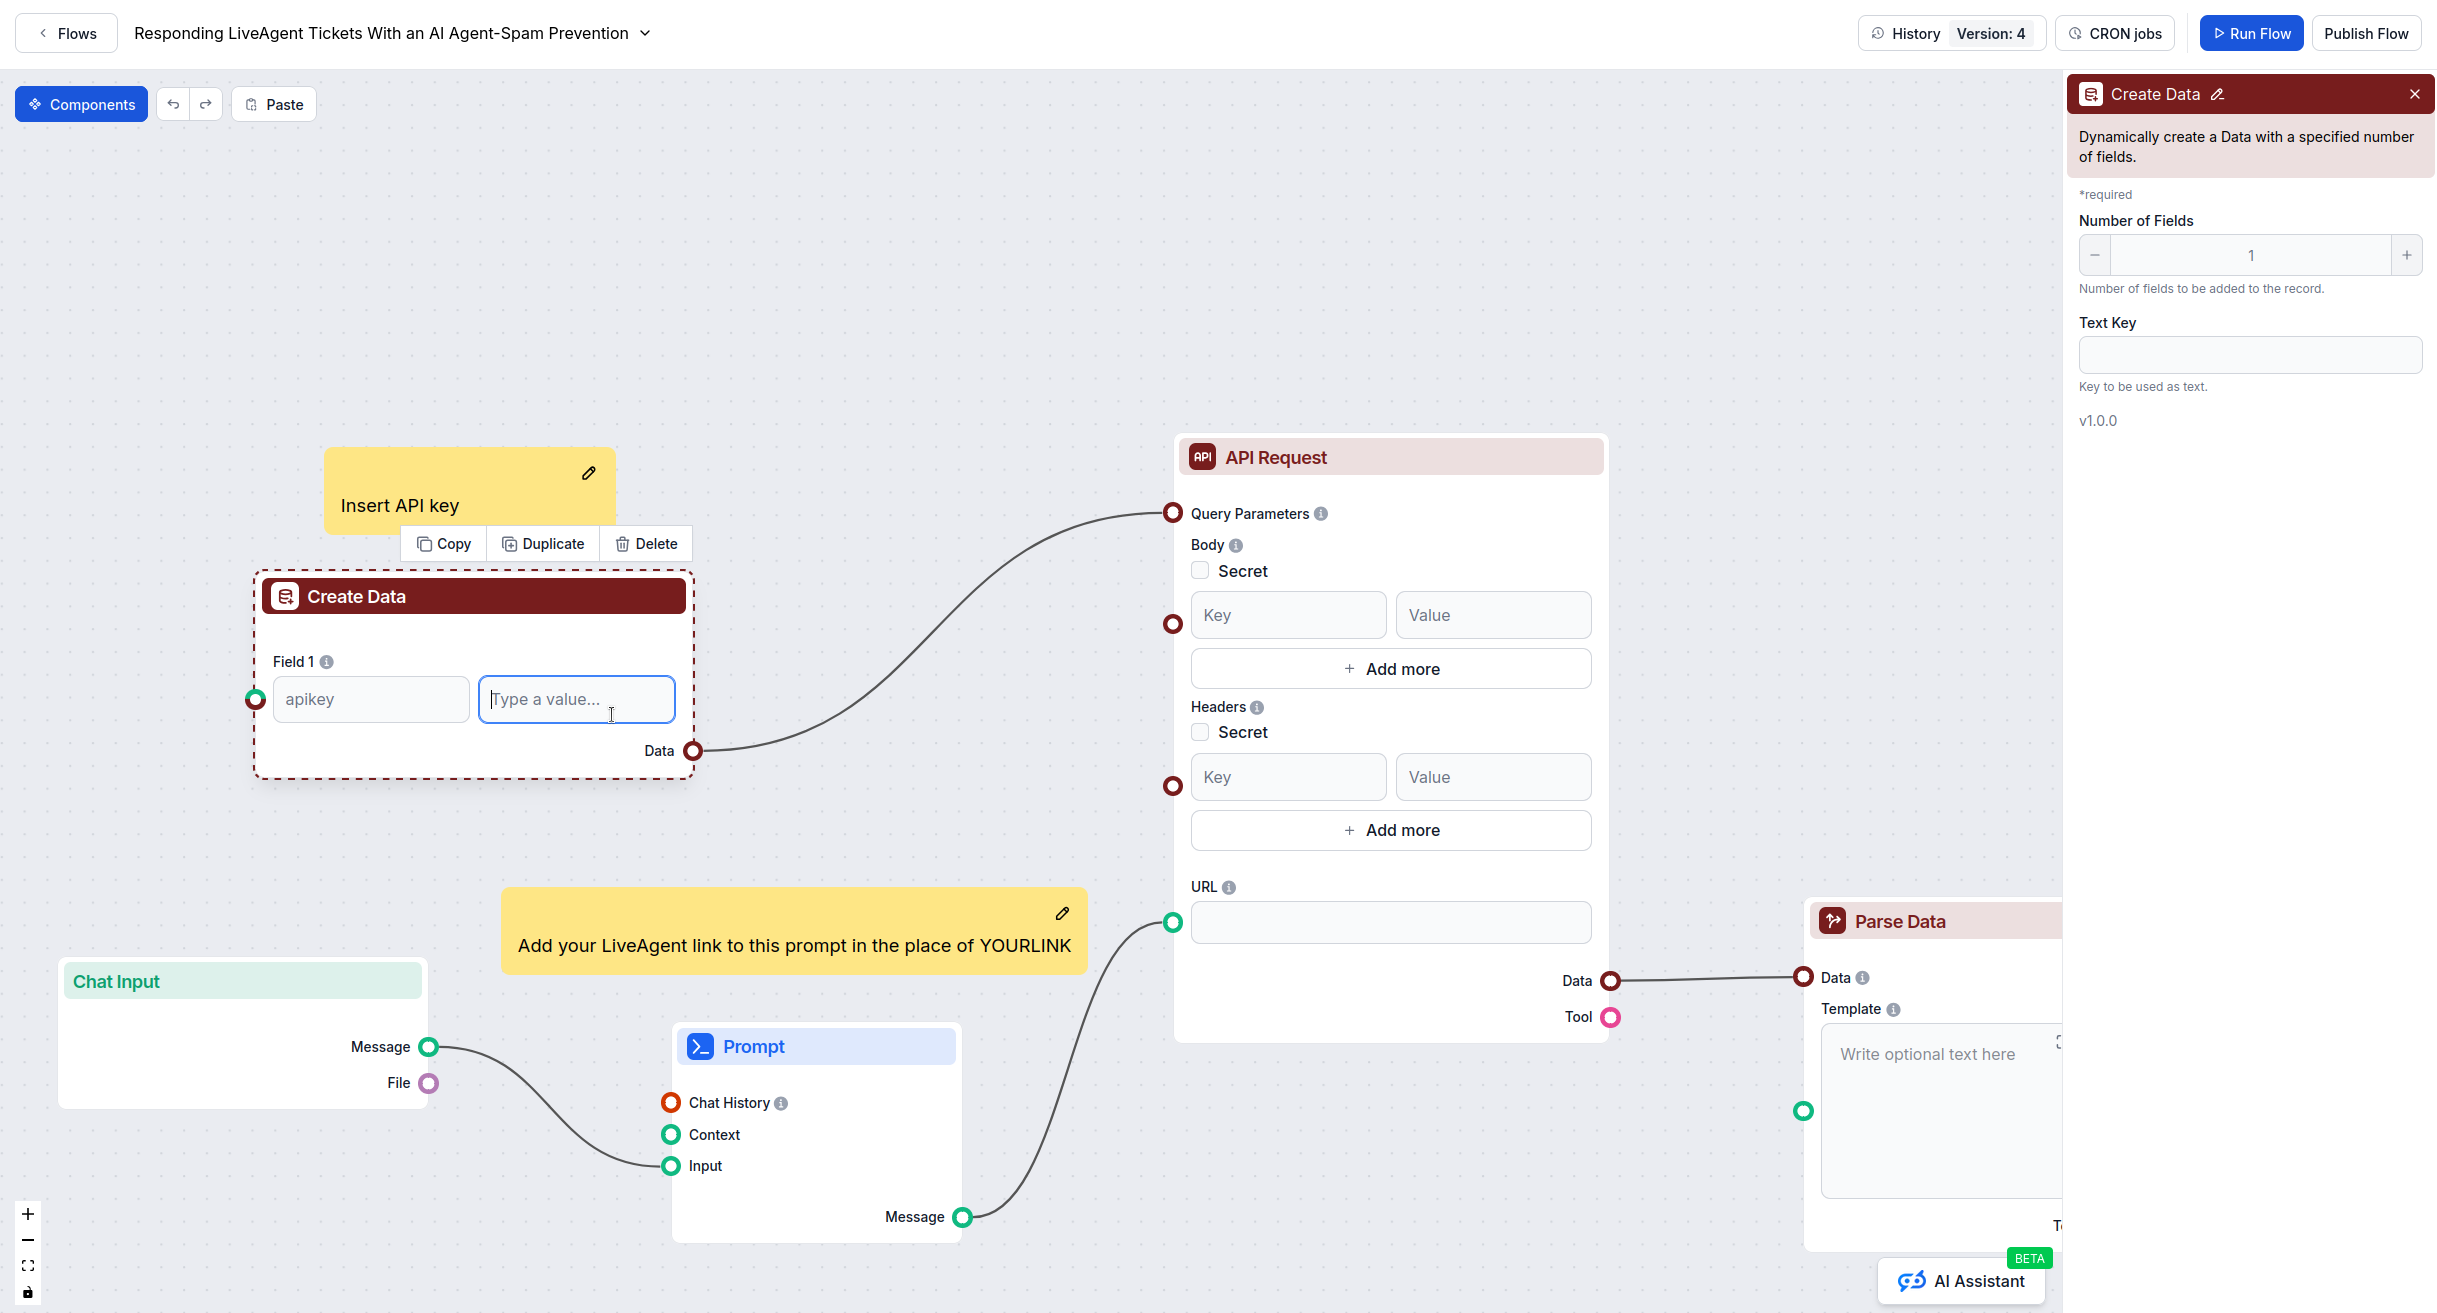The width and height of the screenshot is (2437, 1313).
Task: Zoom in using the plus icon on canvas
Action: pos(27,1214)
